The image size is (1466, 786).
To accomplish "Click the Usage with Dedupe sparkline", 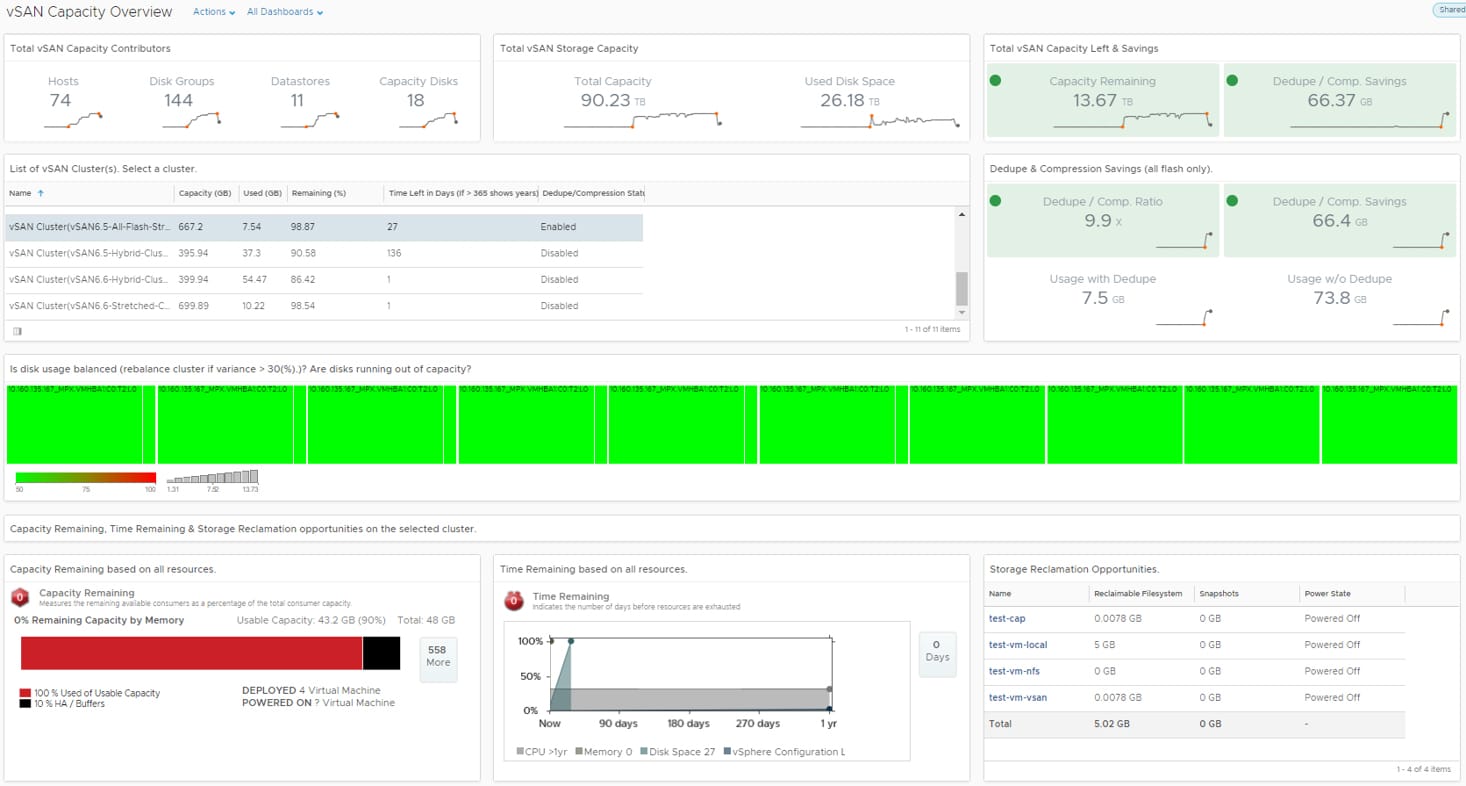I will (1184, 318).
